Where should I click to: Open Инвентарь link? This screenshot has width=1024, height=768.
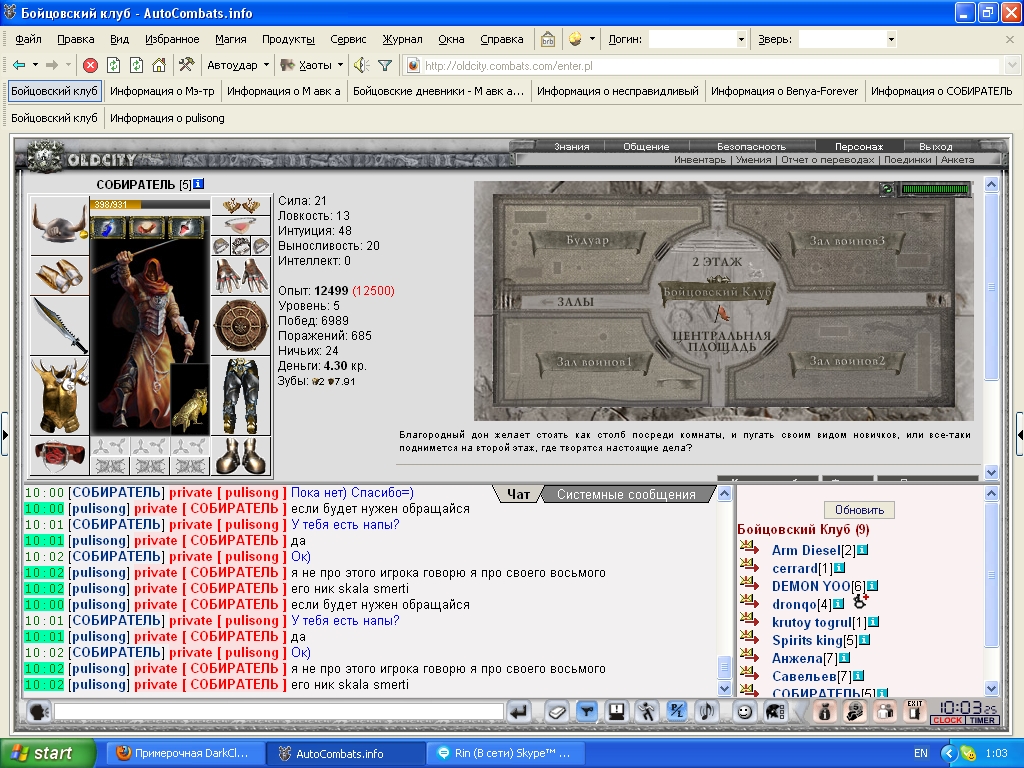click(699, 159)
